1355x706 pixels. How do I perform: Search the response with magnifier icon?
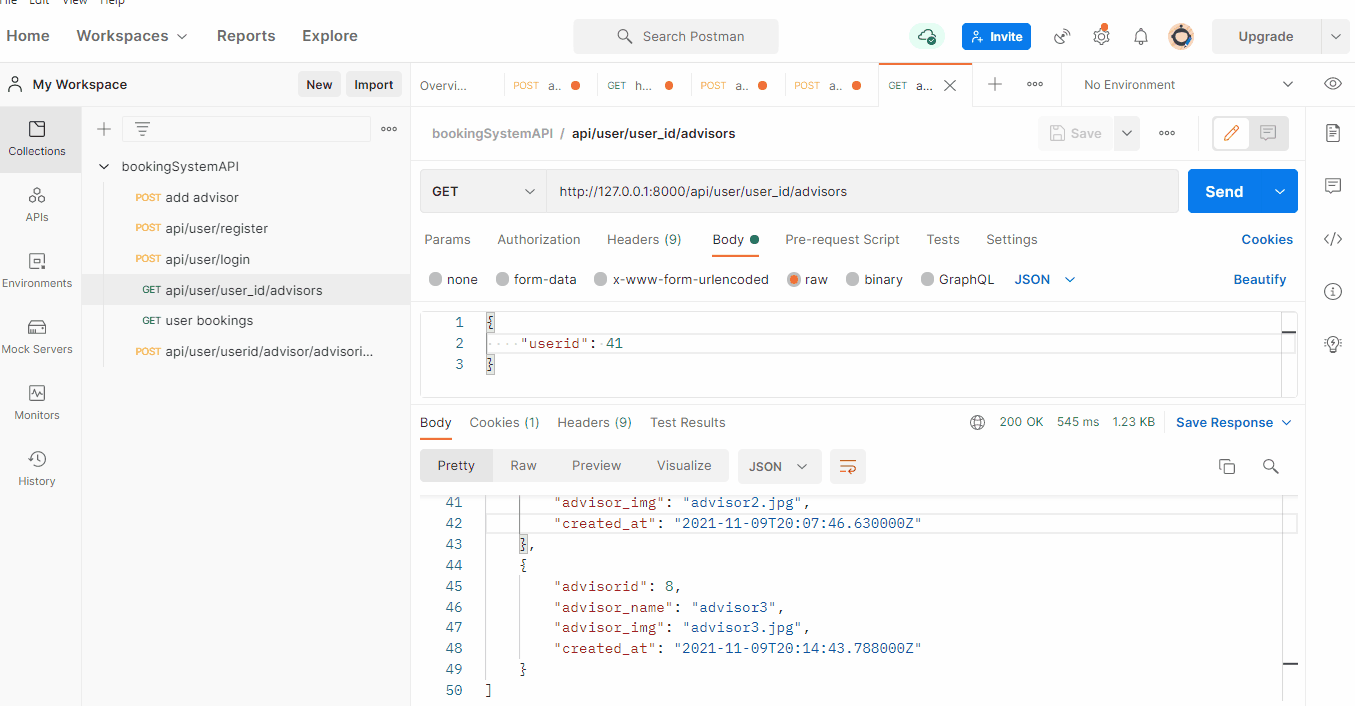pos(1271,467)
